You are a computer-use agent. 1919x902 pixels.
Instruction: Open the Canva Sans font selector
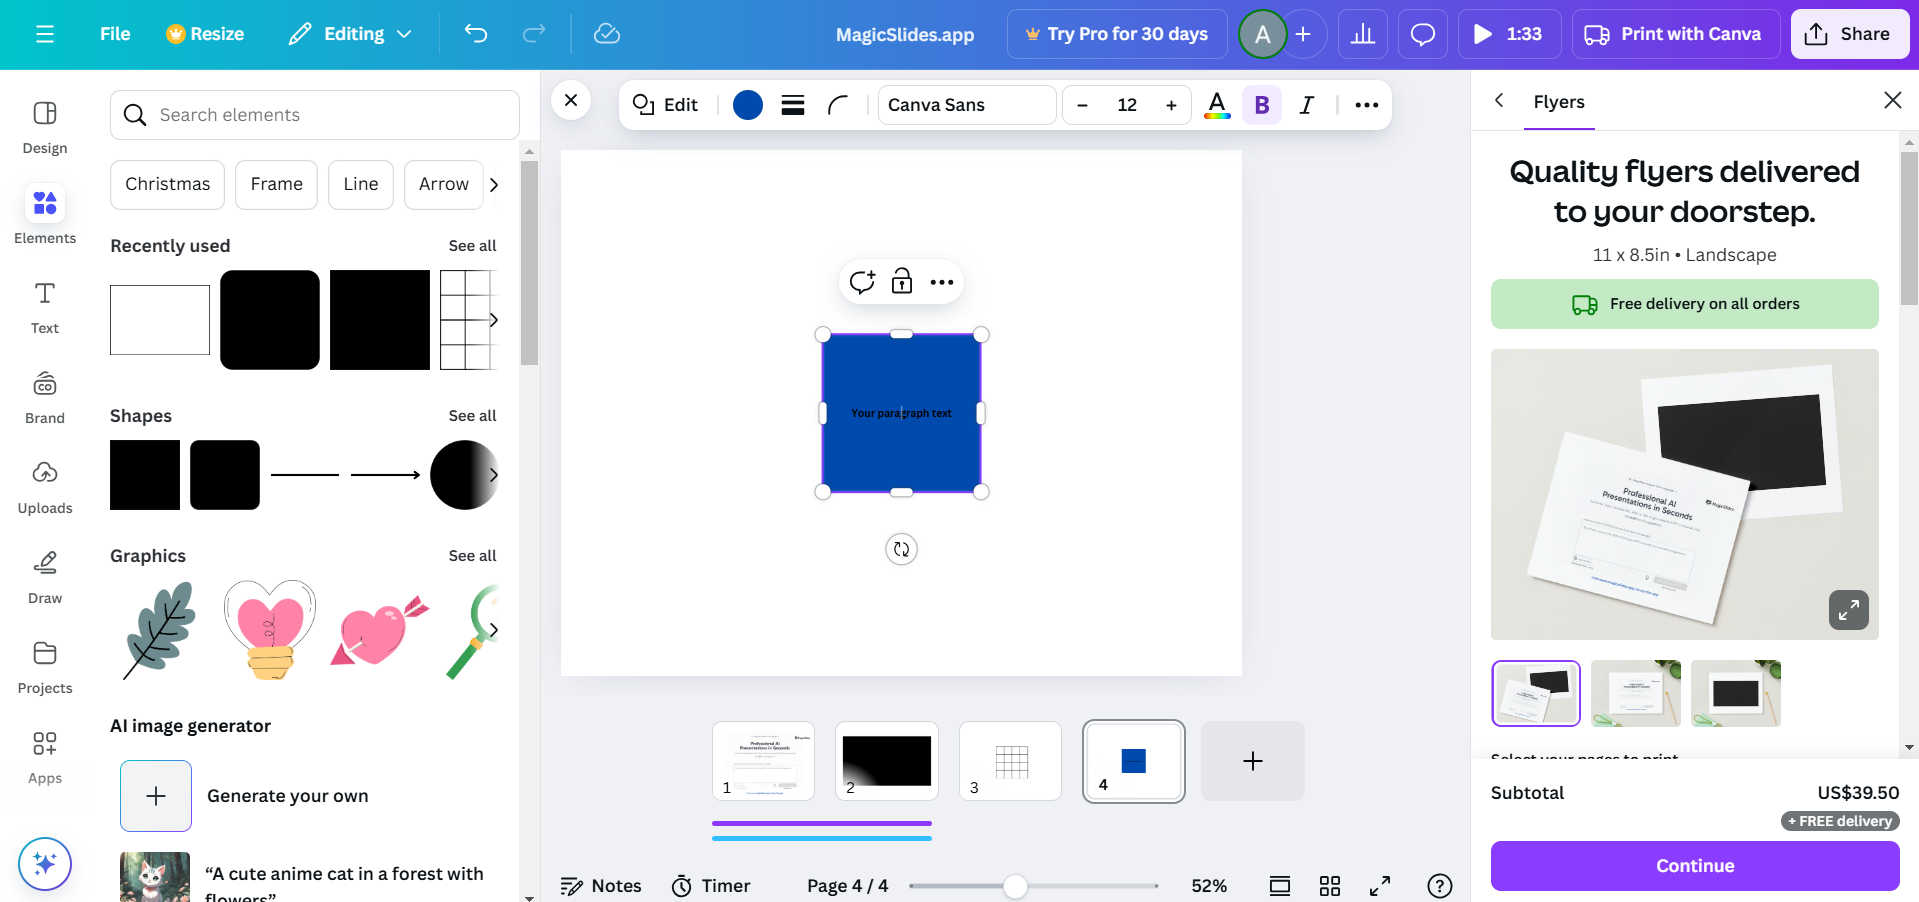point(966,105)
